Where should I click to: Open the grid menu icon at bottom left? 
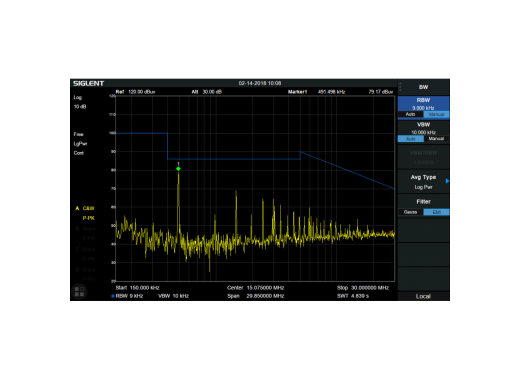(x=79, y=291)
